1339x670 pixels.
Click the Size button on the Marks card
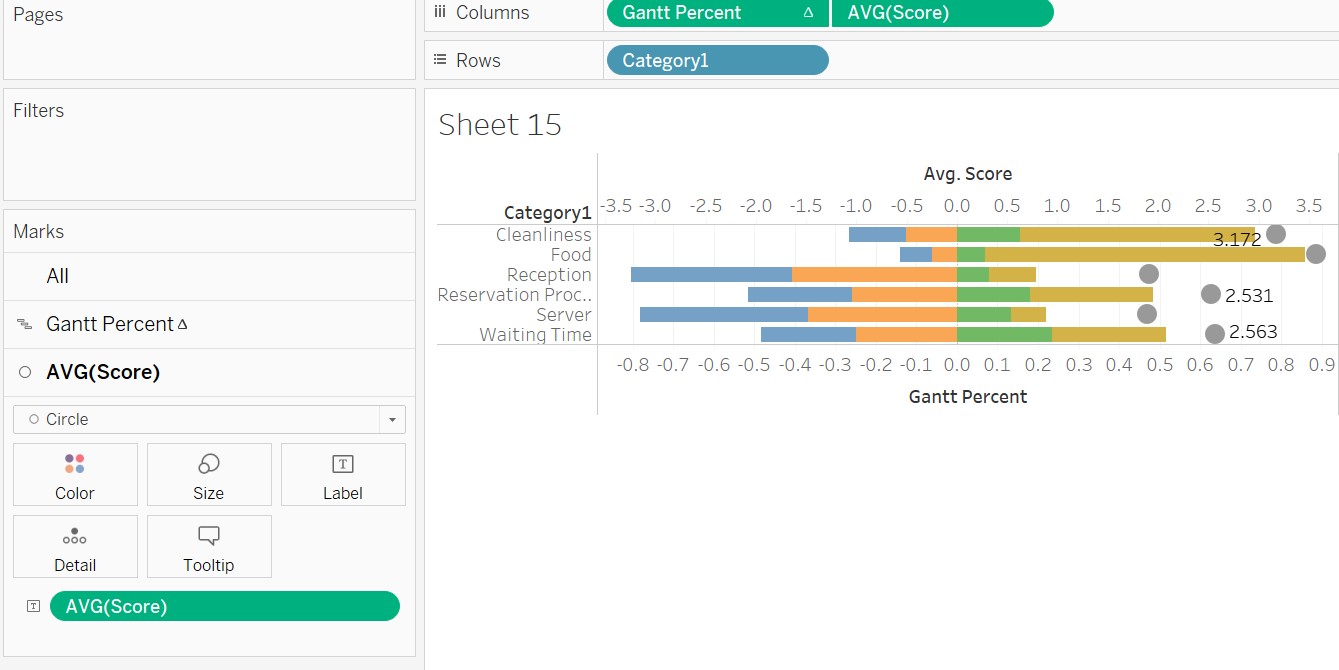tap(208, 474)
